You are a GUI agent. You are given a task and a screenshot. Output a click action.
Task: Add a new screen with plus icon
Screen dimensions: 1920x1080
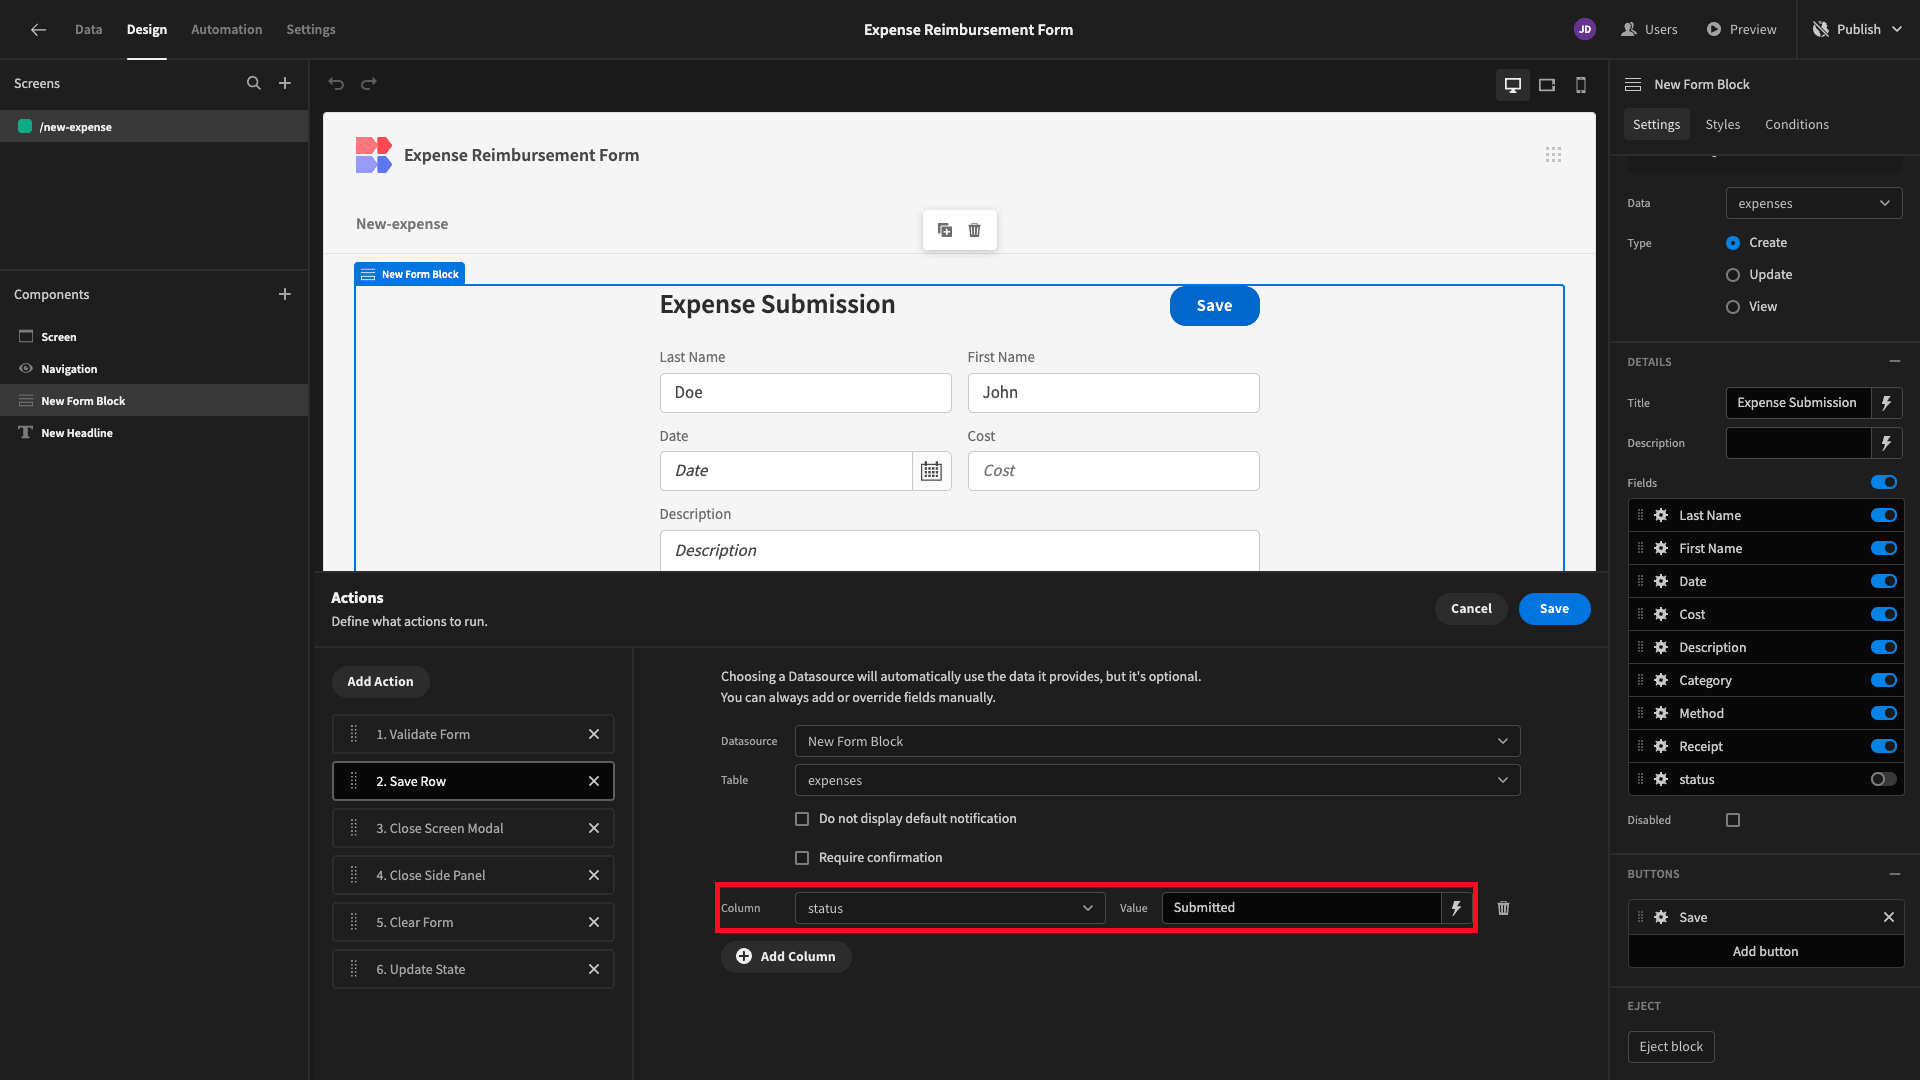285,83
